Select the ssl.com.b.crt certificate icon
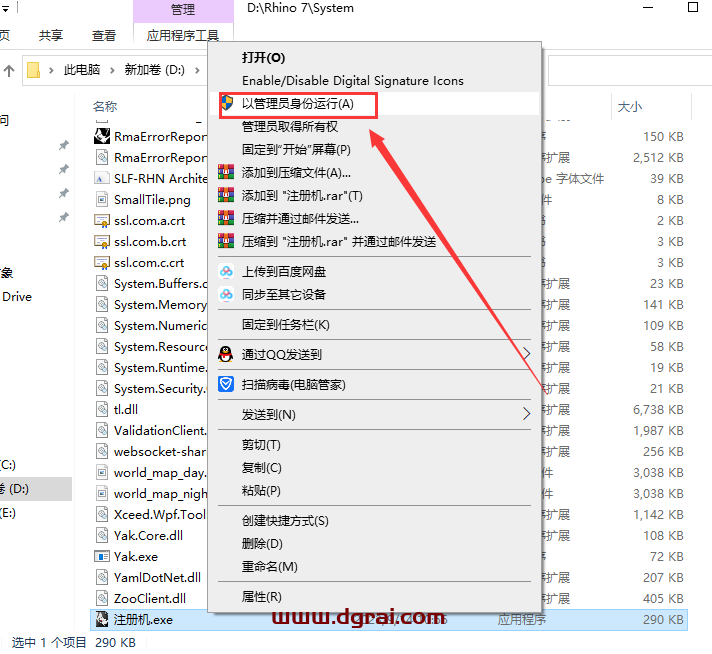Screen dimensions: 712x654 [x=102, y=242]
